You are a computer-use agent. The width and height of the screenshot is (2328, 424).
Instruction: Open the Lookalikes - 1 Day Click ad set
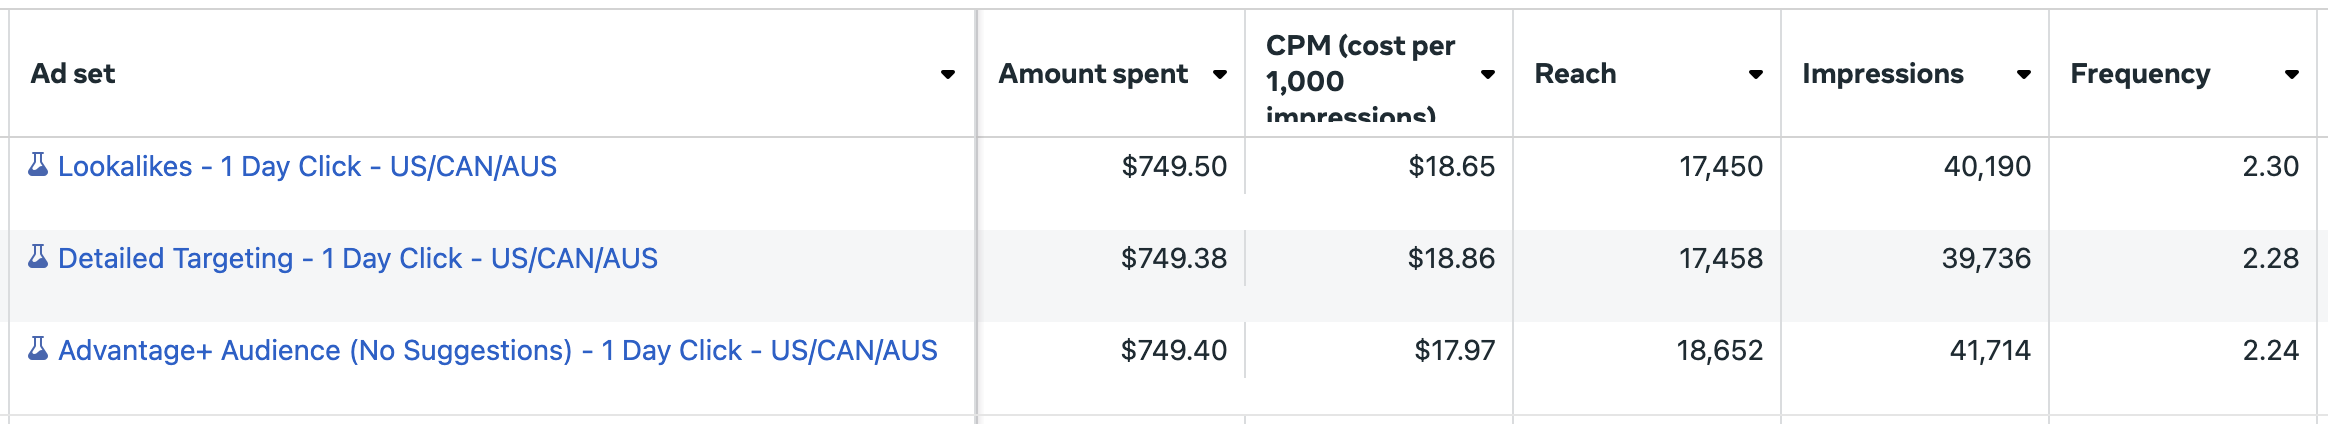[x=307, y=166]
